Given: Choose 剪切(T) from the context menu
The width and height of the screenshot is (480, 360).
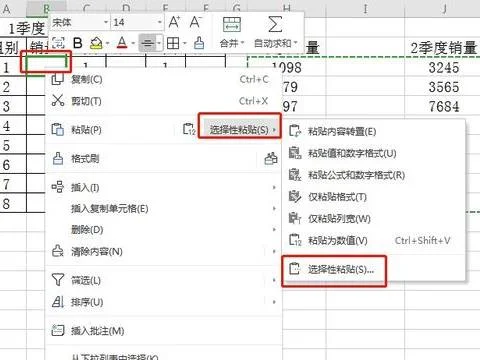Looking at the screenshot, I should tap(163, 101).
